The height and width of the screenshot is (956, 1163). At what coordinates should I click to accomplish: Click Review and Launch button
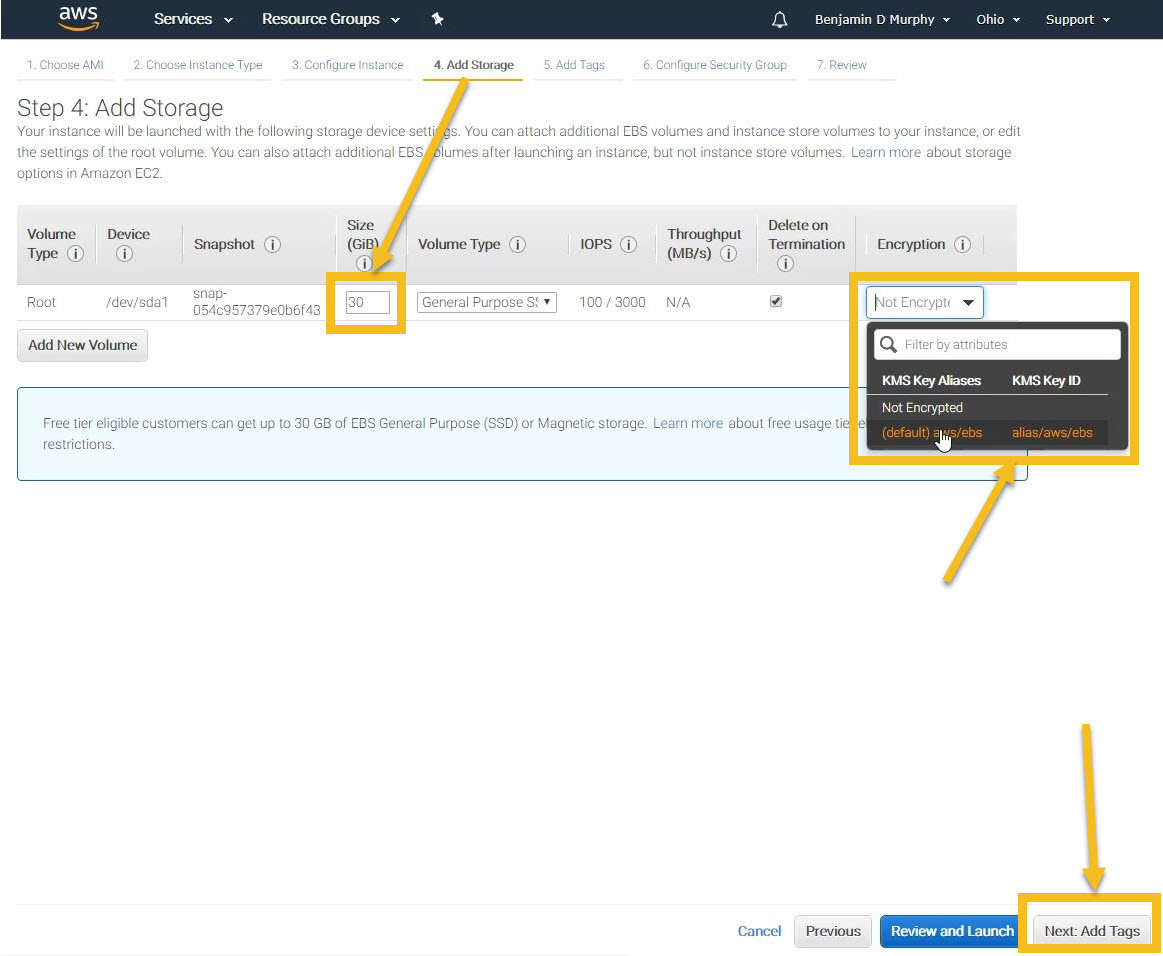point(952,931)
